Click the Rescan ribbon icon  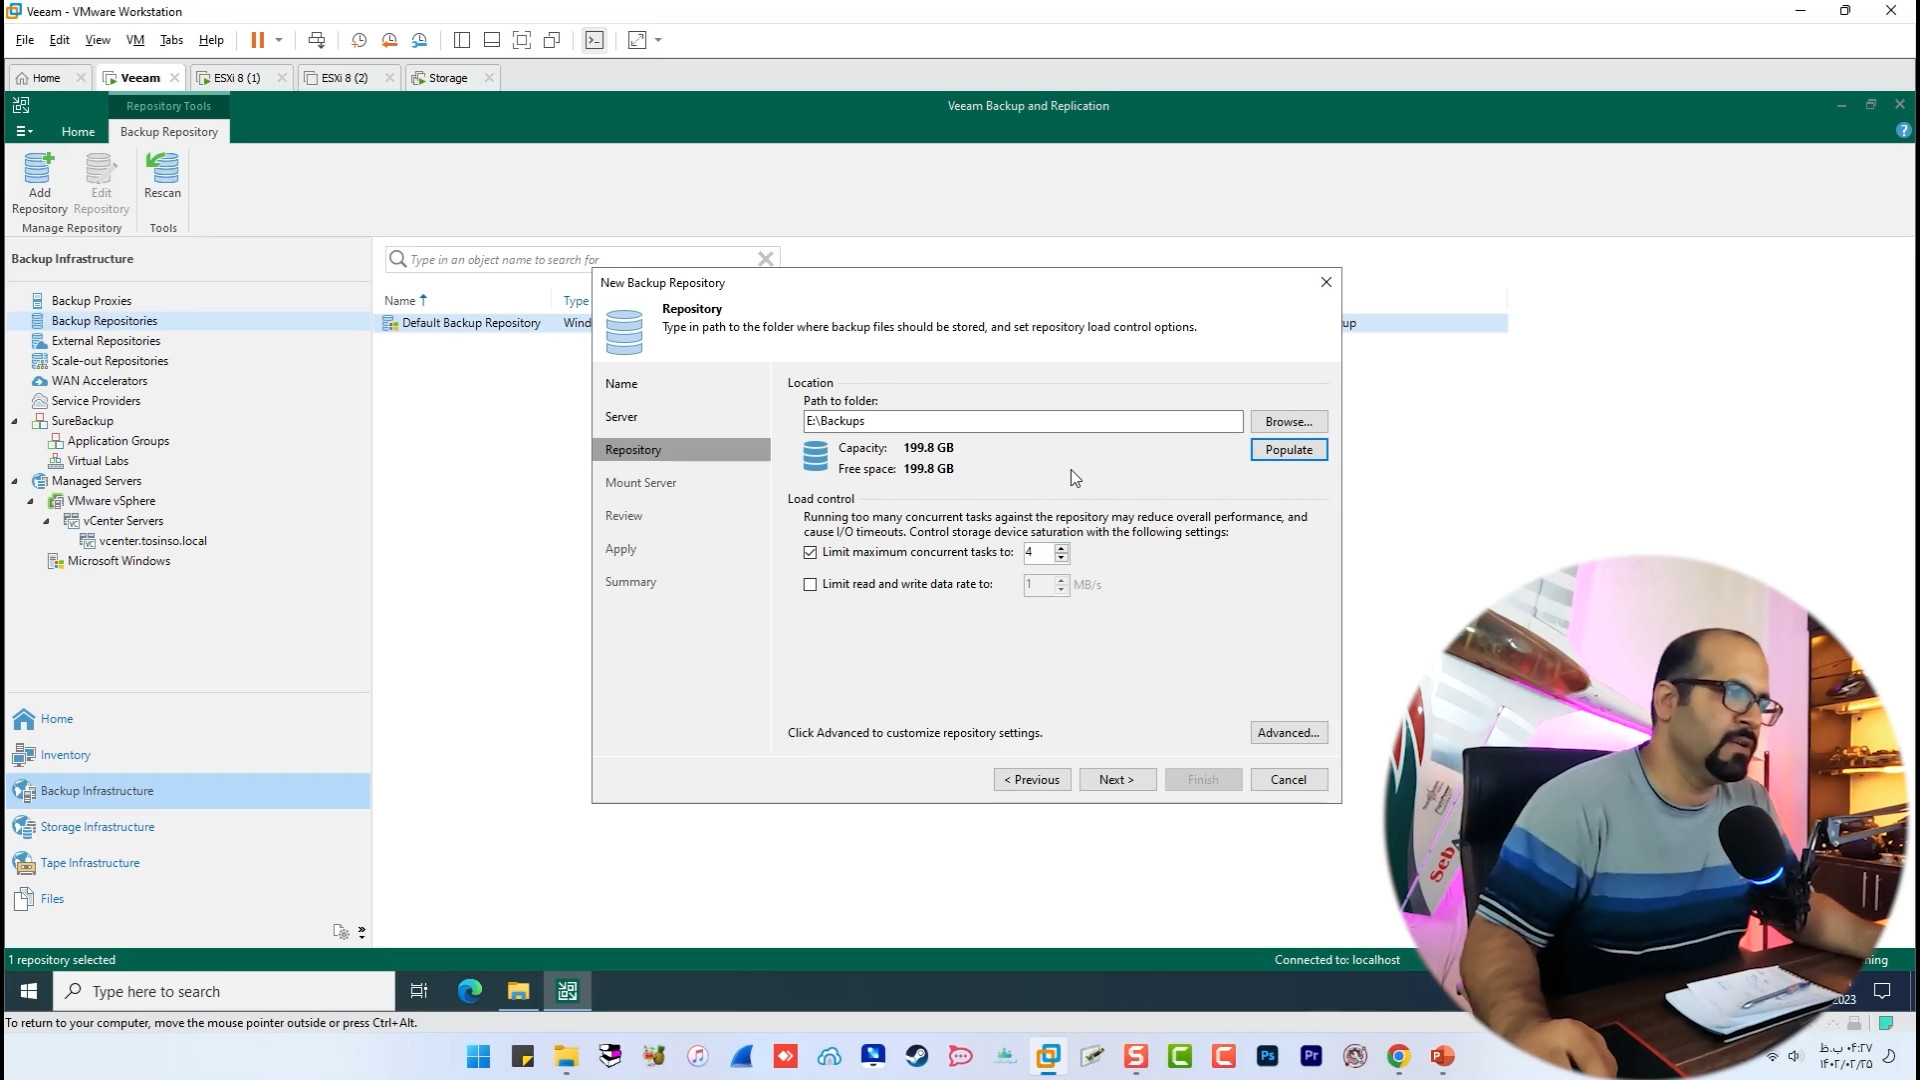(162, 176)
